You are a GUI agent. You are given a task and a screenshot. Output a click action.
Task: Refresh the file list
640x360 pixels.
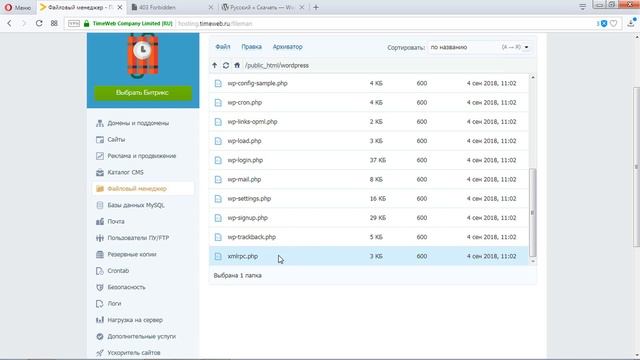point(226,65)
